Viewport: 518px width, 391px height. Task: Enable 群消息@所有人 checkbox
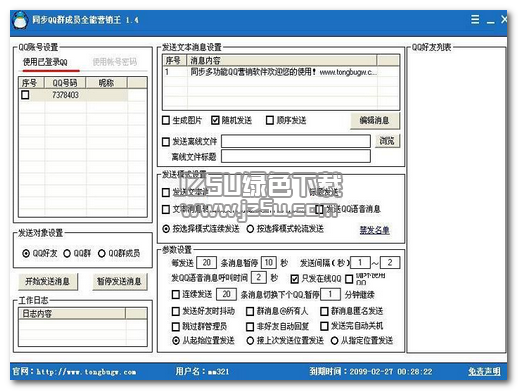[250, 311]
